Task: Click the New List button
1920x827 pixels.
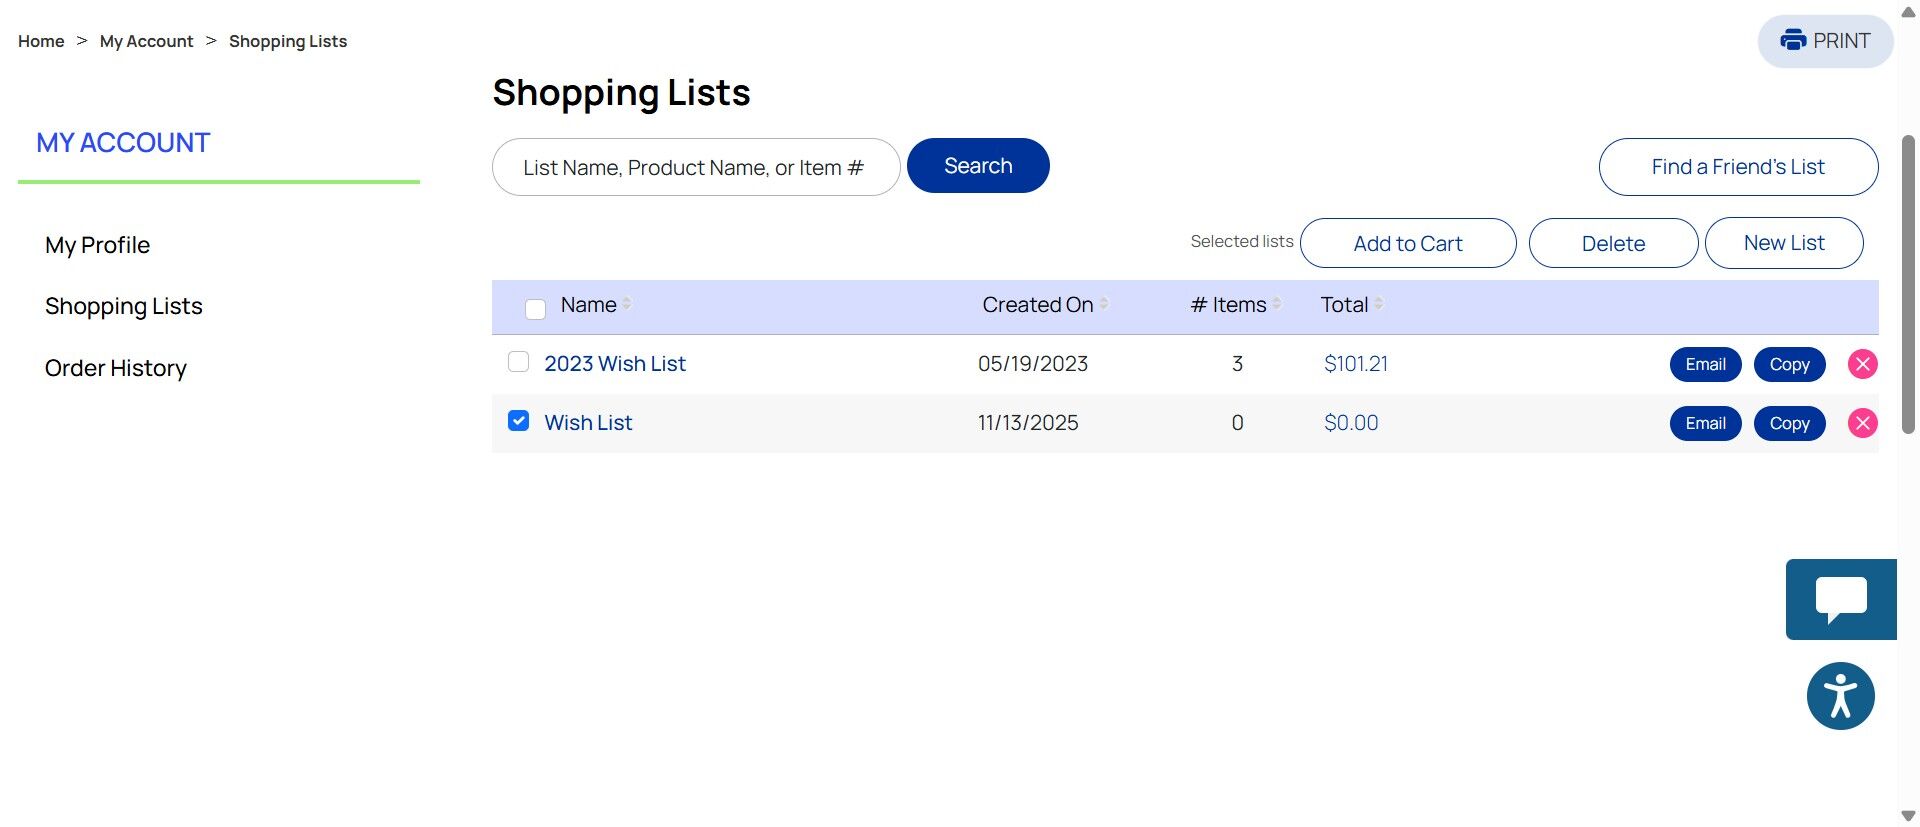Action: pyautogui.click(x=1783, y=243)
